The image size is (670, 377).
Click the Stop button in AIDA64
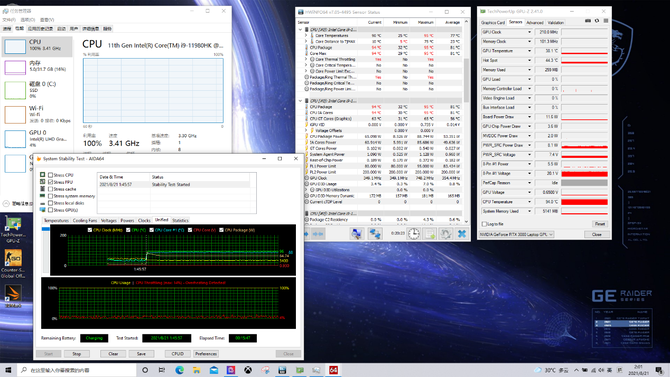click(76, 354)
